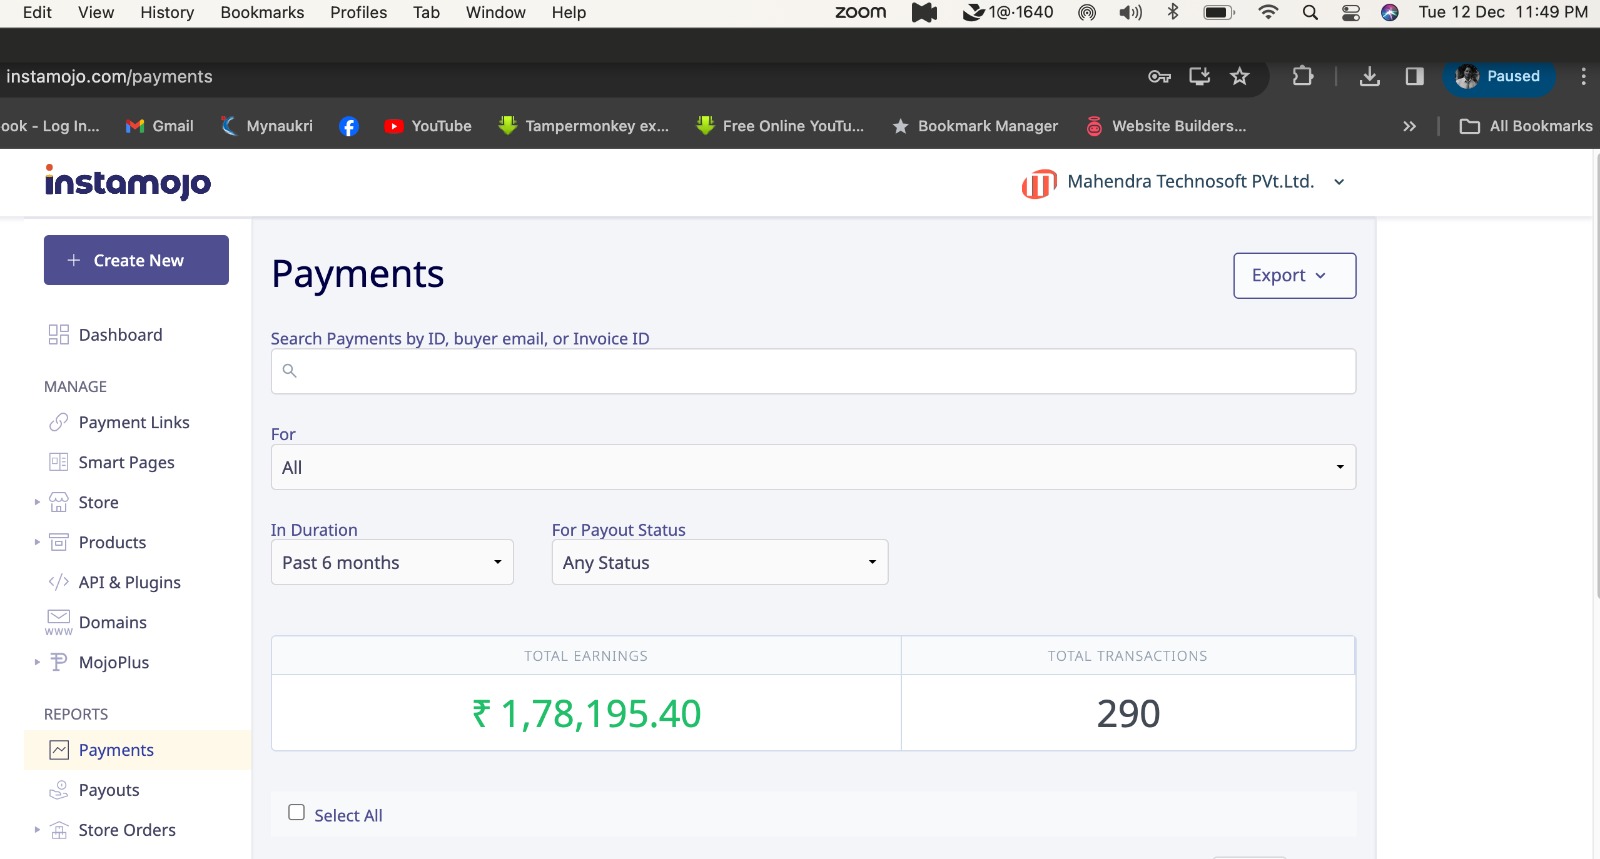Tick the Select All checkbox
The width and height of the screenshot is (1600, 859).
297,813
